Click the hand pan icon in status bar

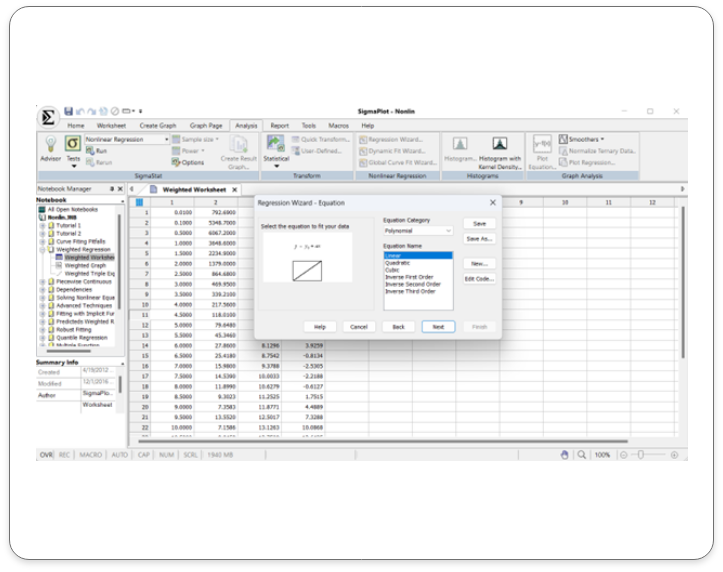564,454
